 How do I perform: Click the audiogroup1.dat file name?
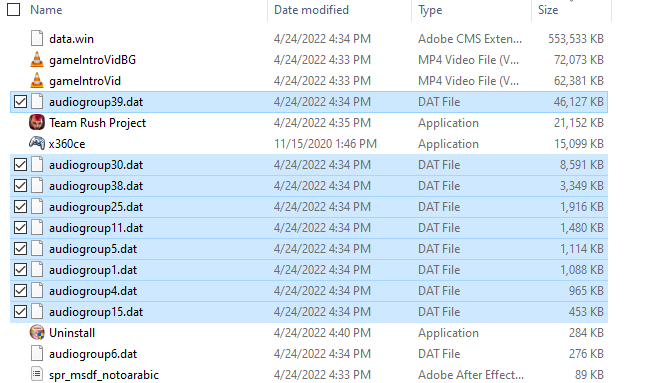pos(93,270)
